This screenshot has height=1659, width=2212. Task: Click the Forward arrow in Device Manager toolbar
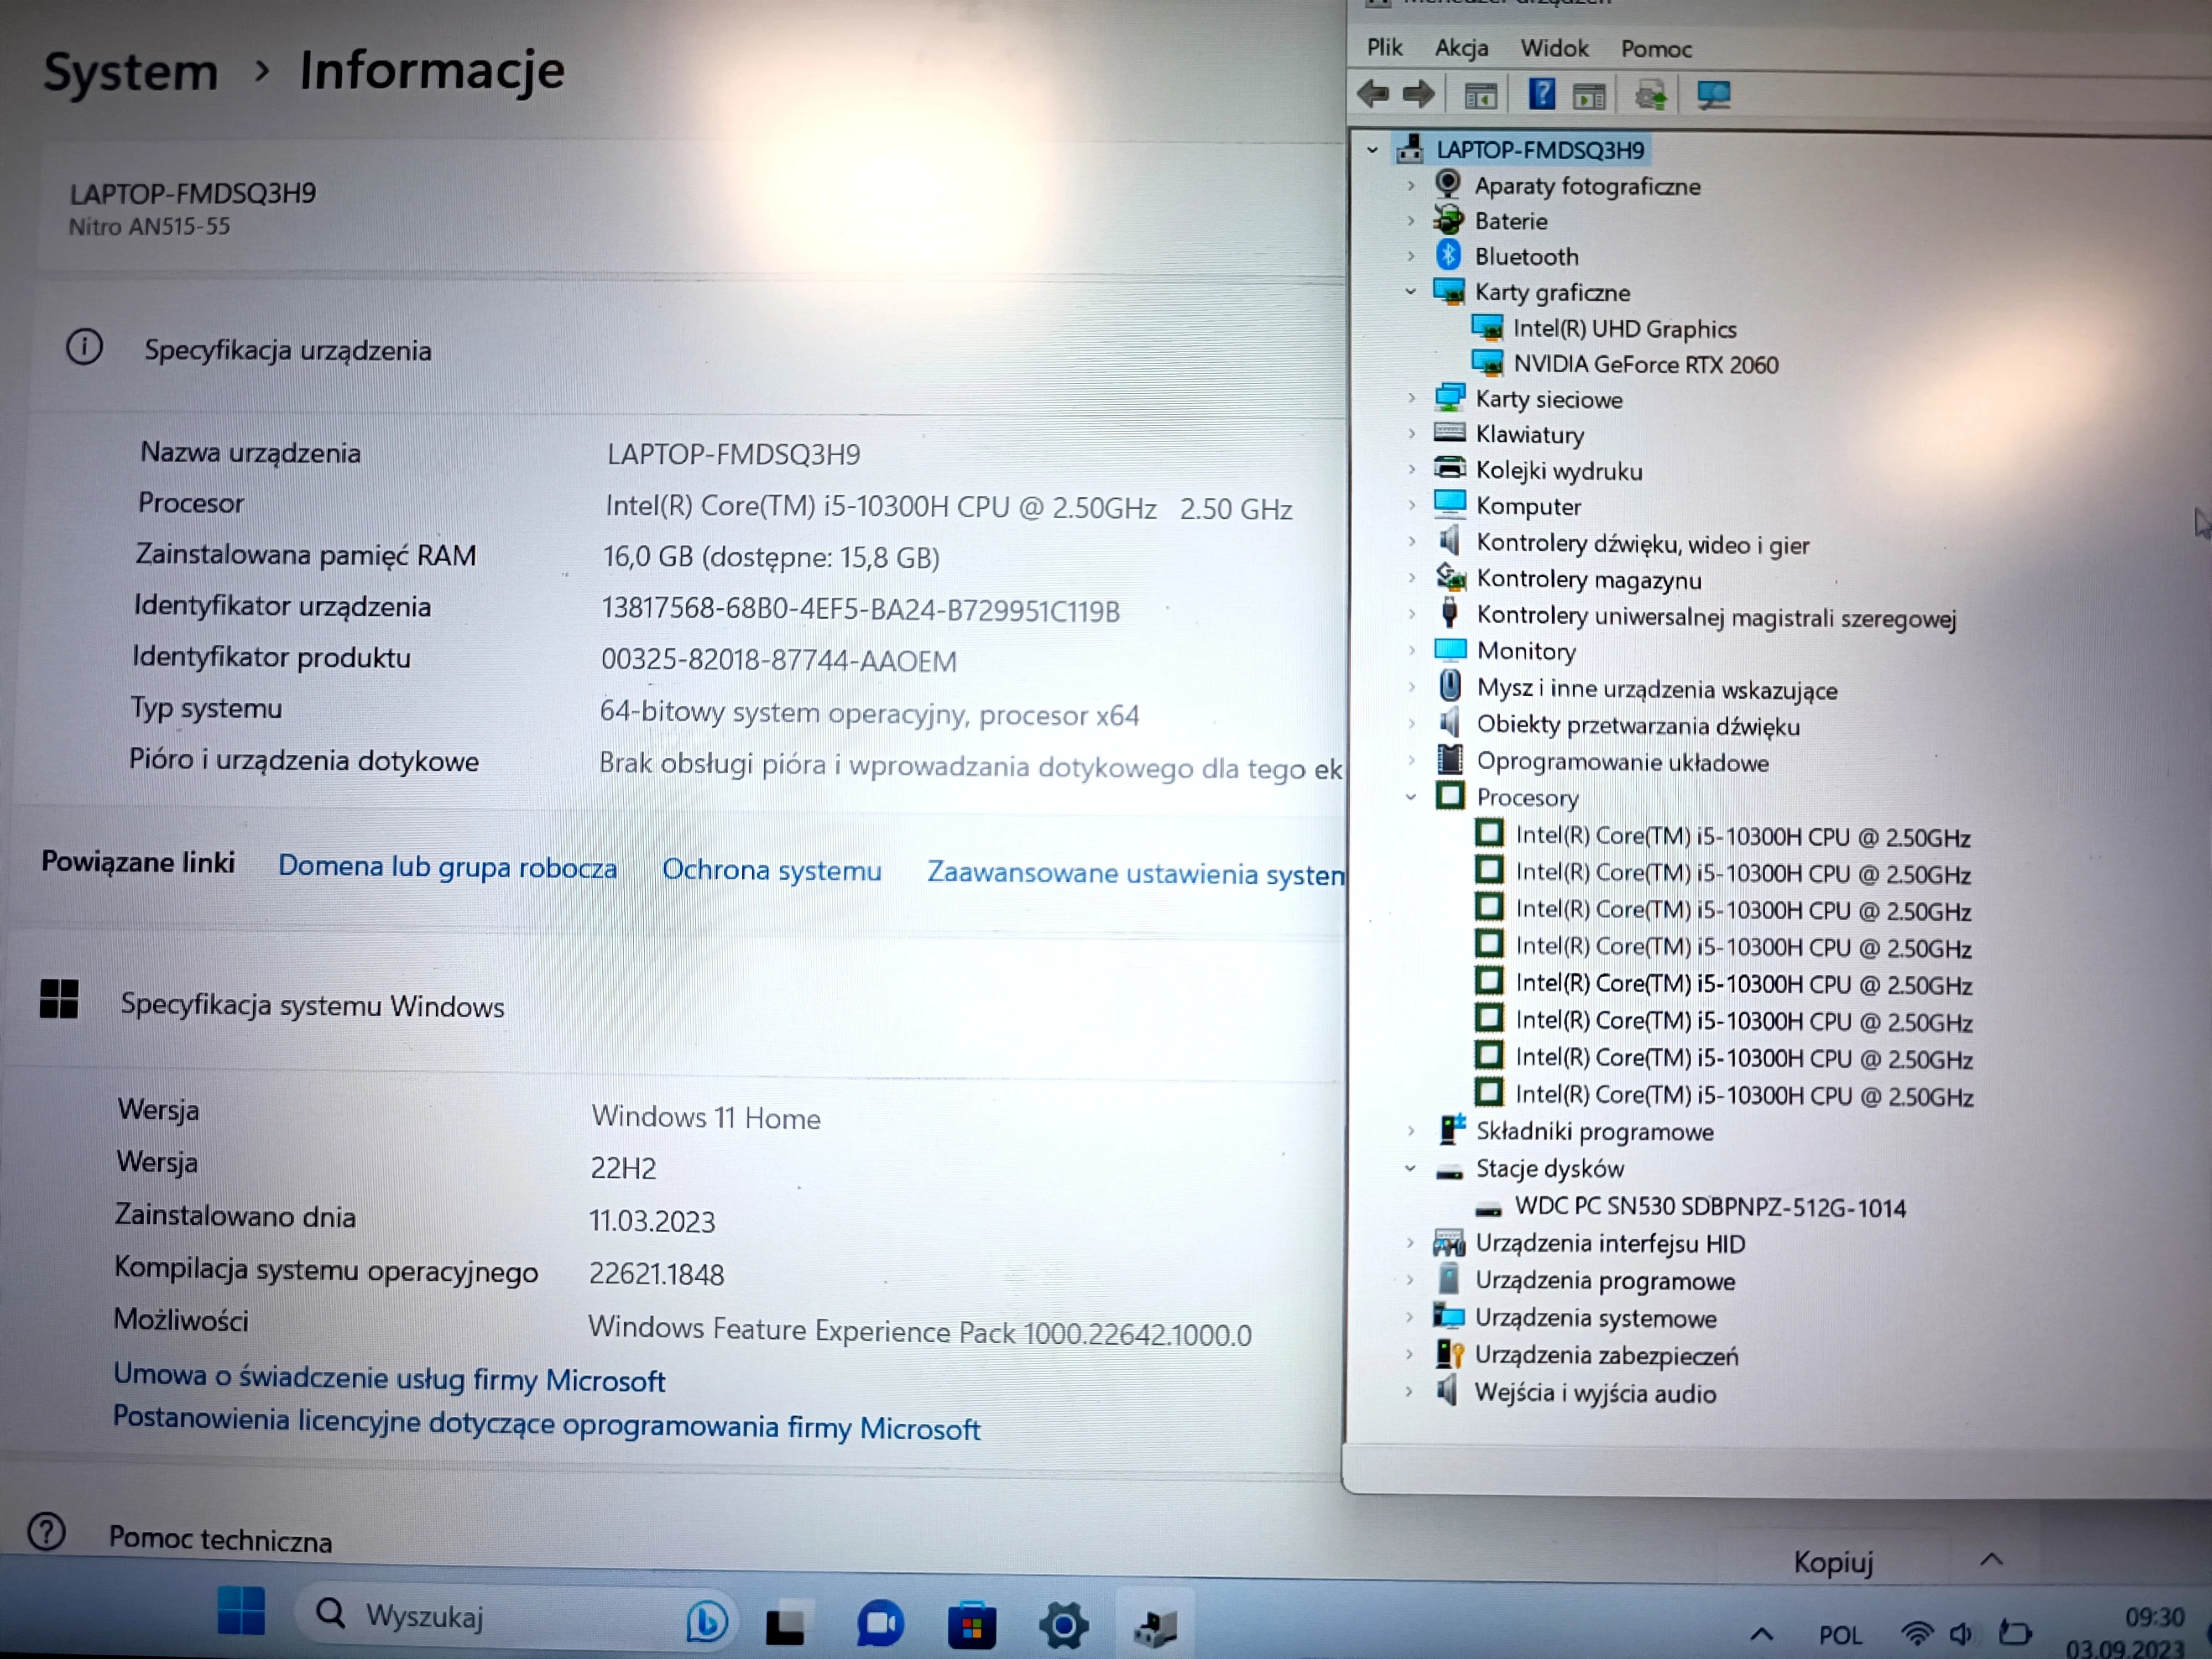click(1418, 94)
